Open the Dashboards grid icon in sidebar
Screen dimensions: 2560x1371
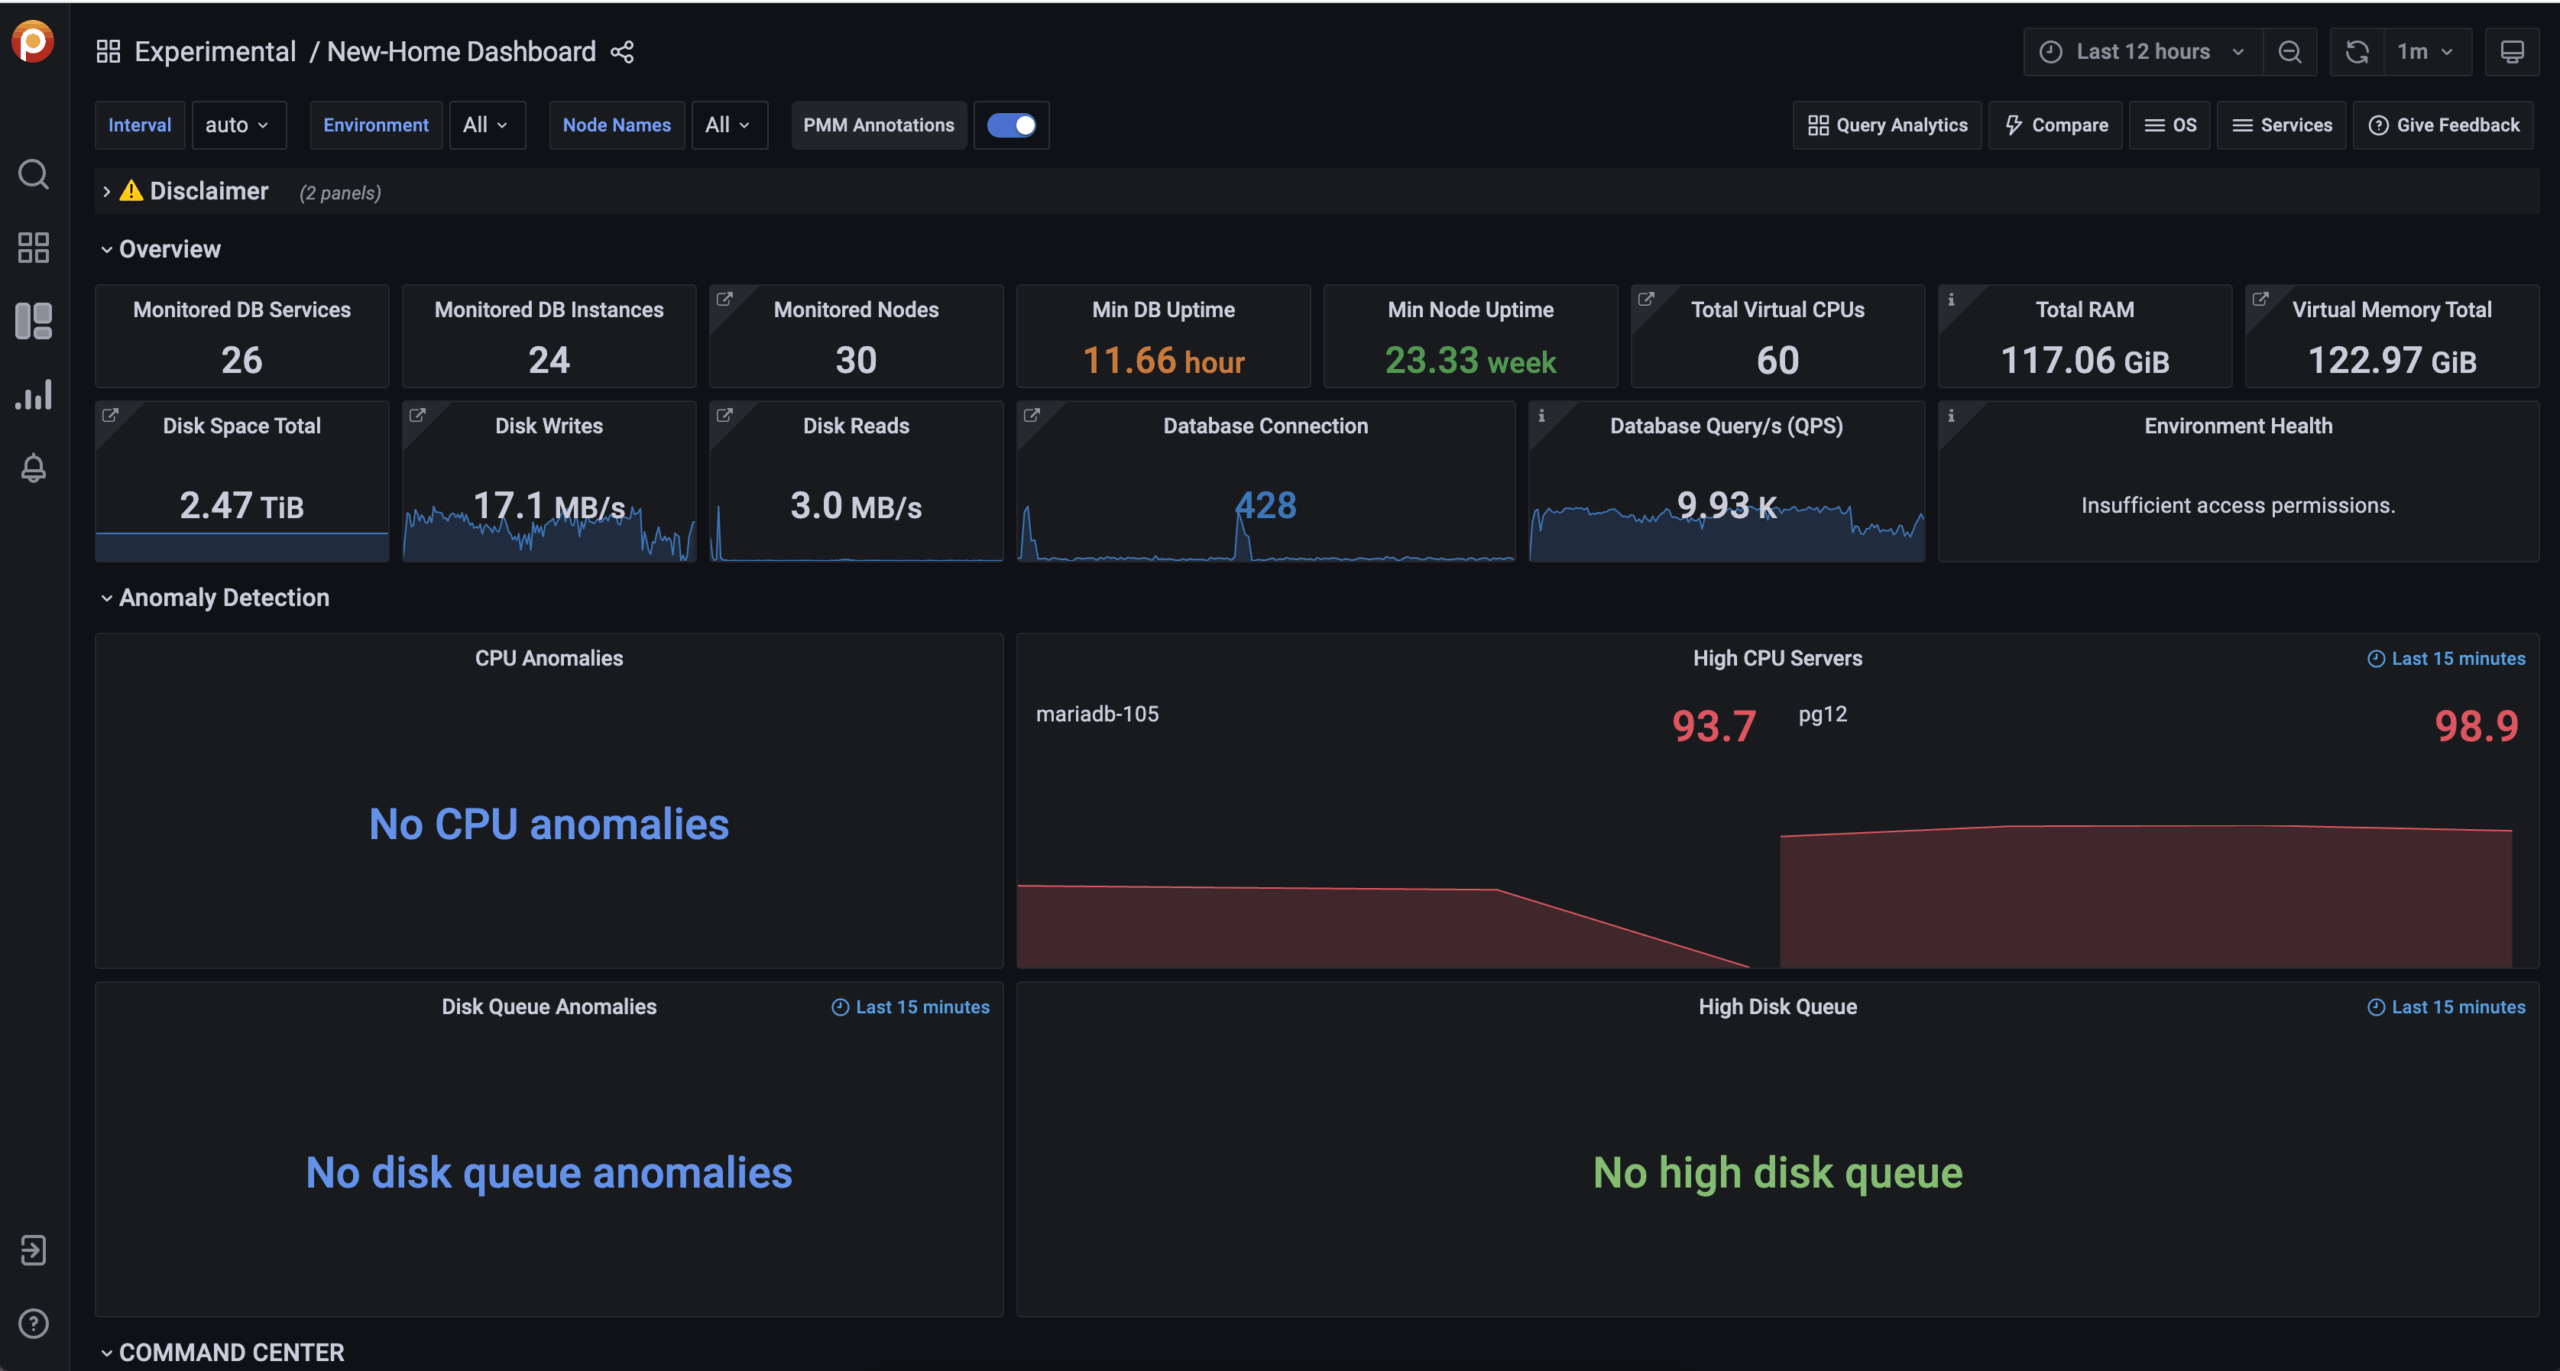[33, 247]
